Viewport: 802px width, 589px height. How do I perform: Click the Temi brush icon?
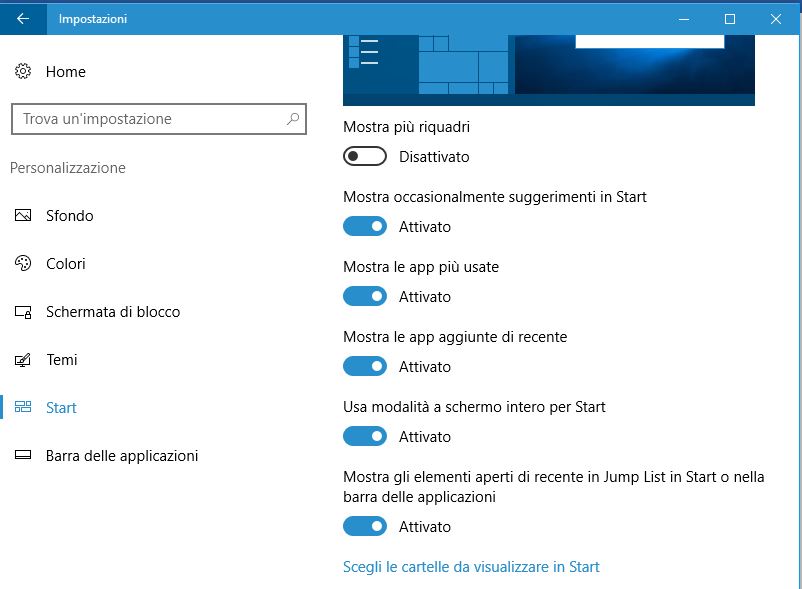23,360
